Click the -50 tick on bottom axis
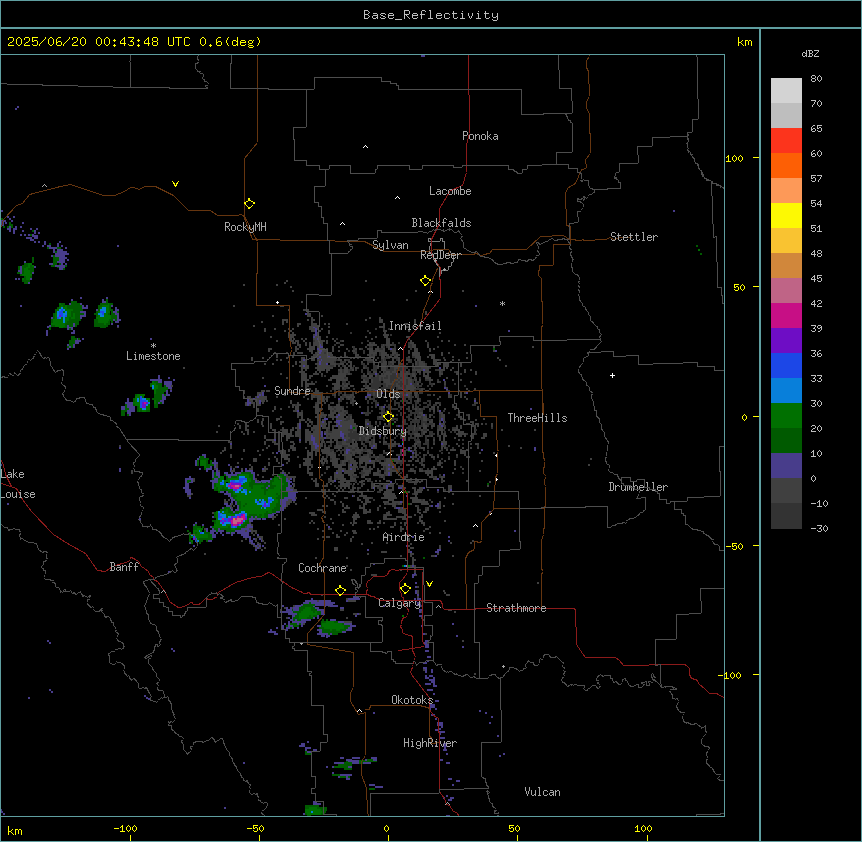Screen dimensions: 862x842 click(255, 828)
